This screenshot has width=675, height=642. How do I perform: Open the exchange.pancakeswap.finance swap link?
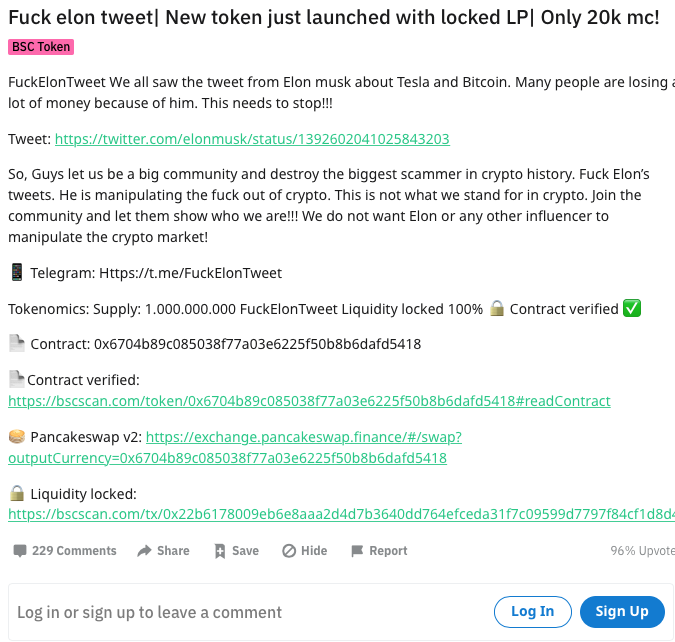pos(304,437)
